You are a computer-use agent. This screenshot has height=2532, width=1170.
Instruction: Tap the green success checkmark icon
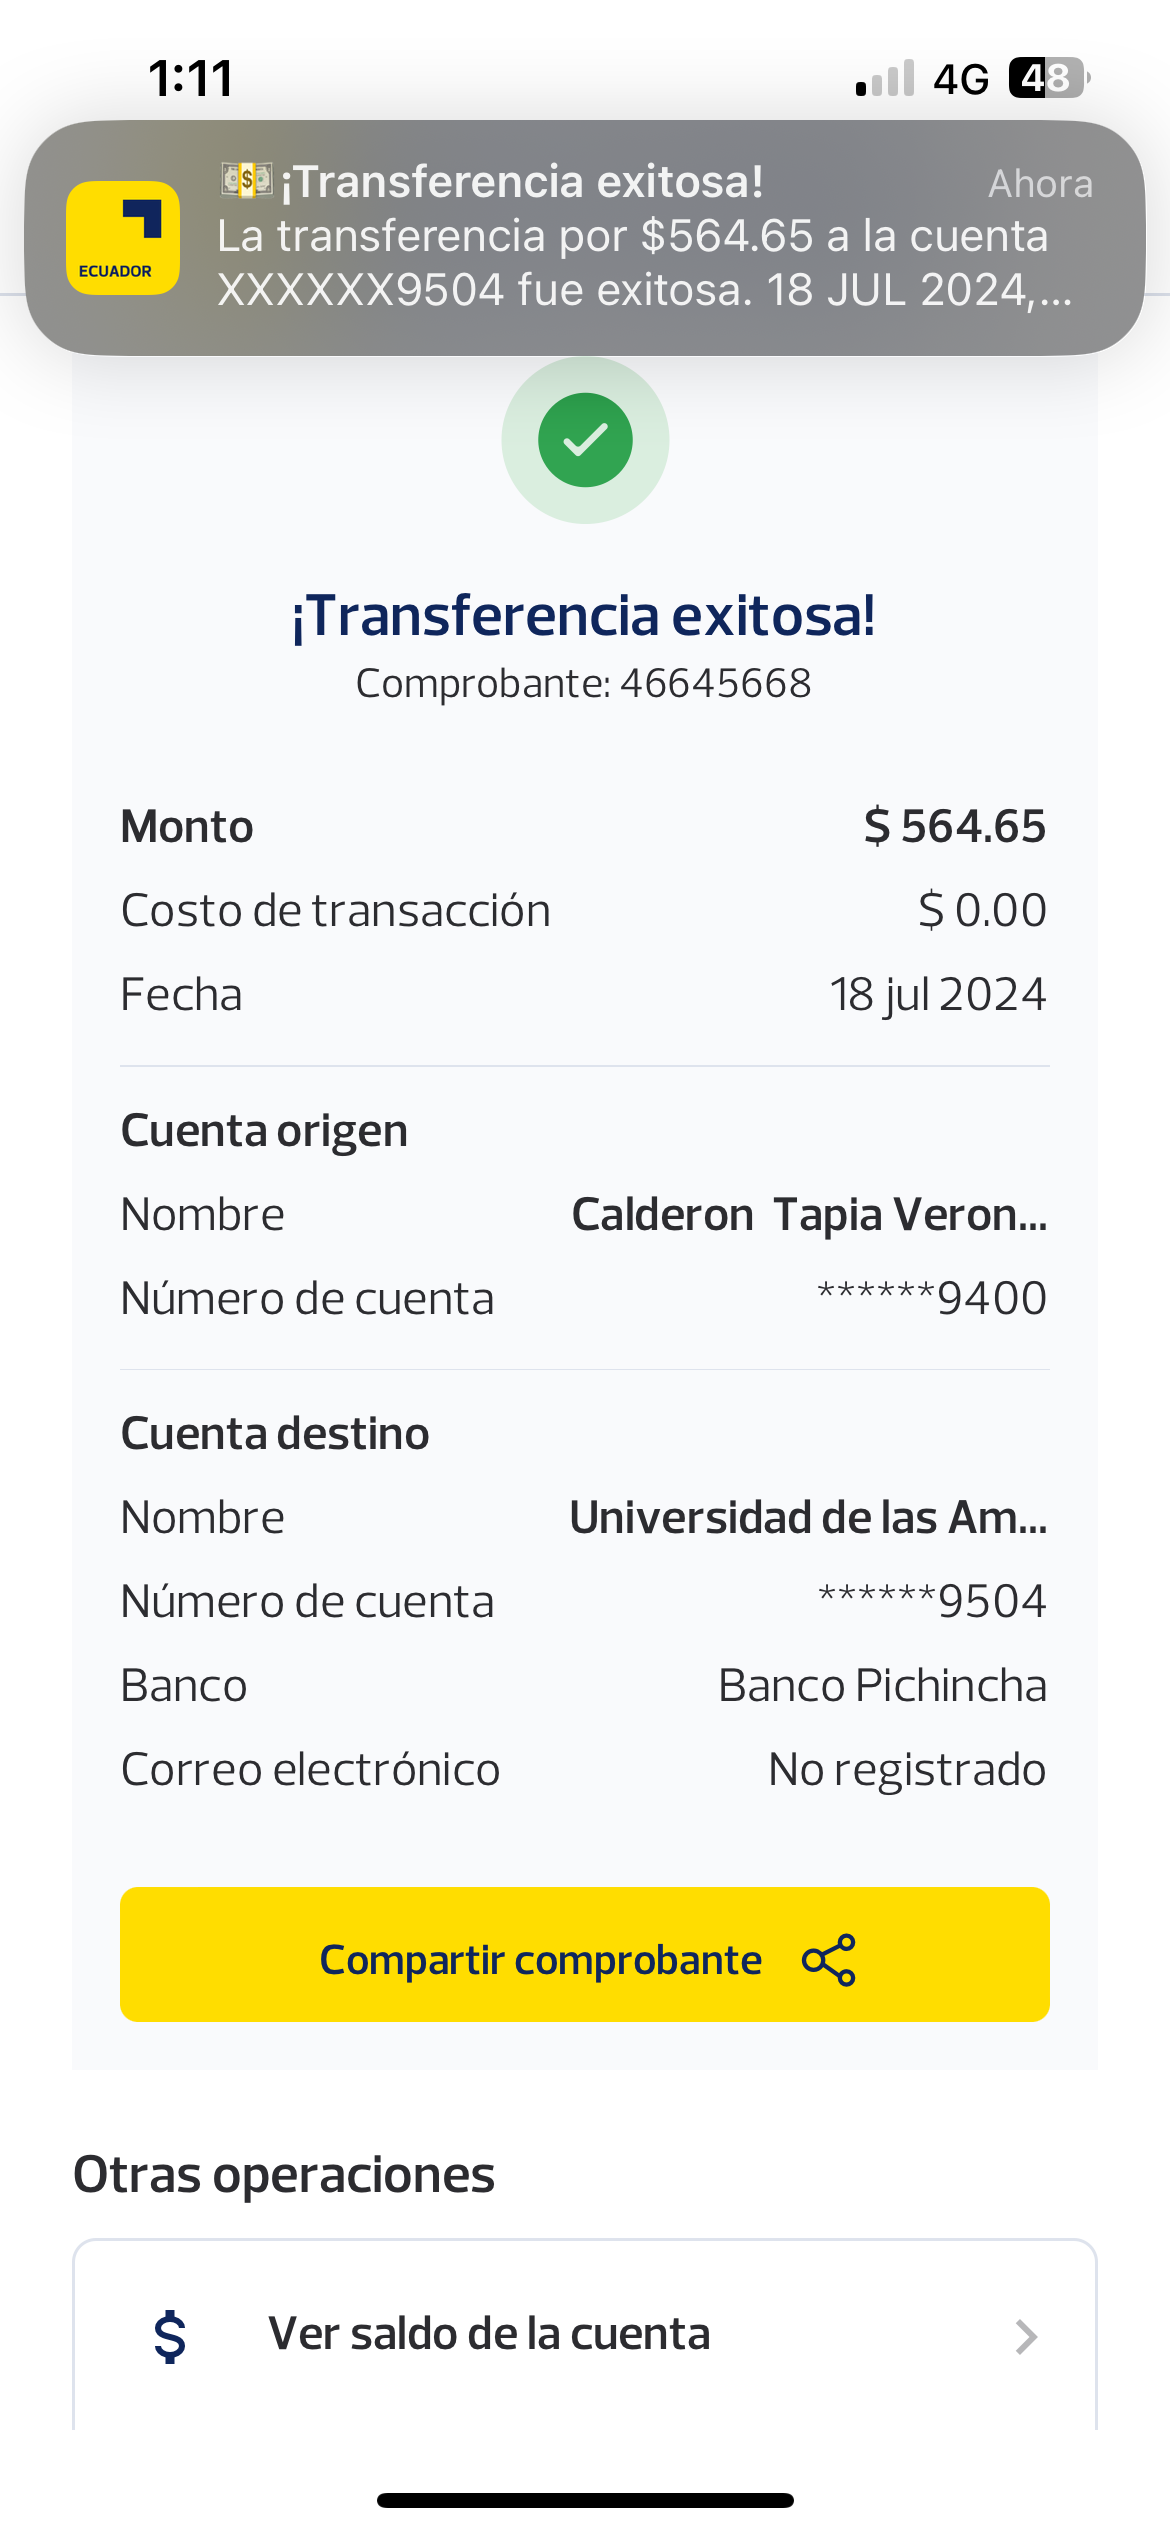pos(585,440)
